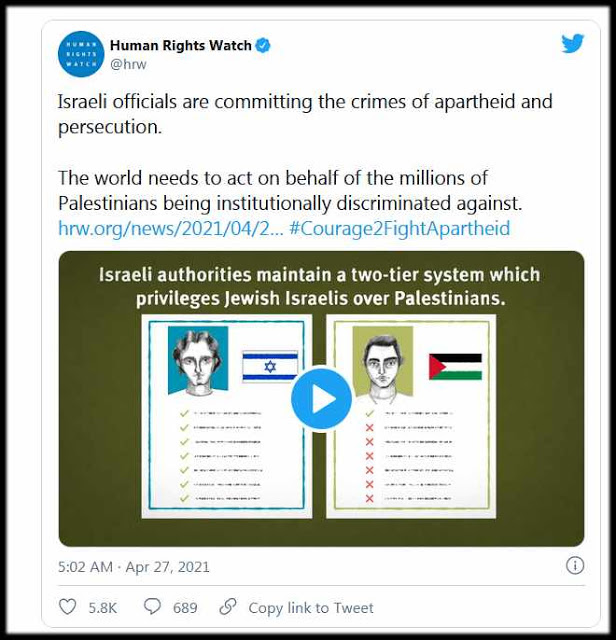The image size is (616, 640).
Task: Click the Israeli flag in video thumbnail
Action: pos(270,366)
